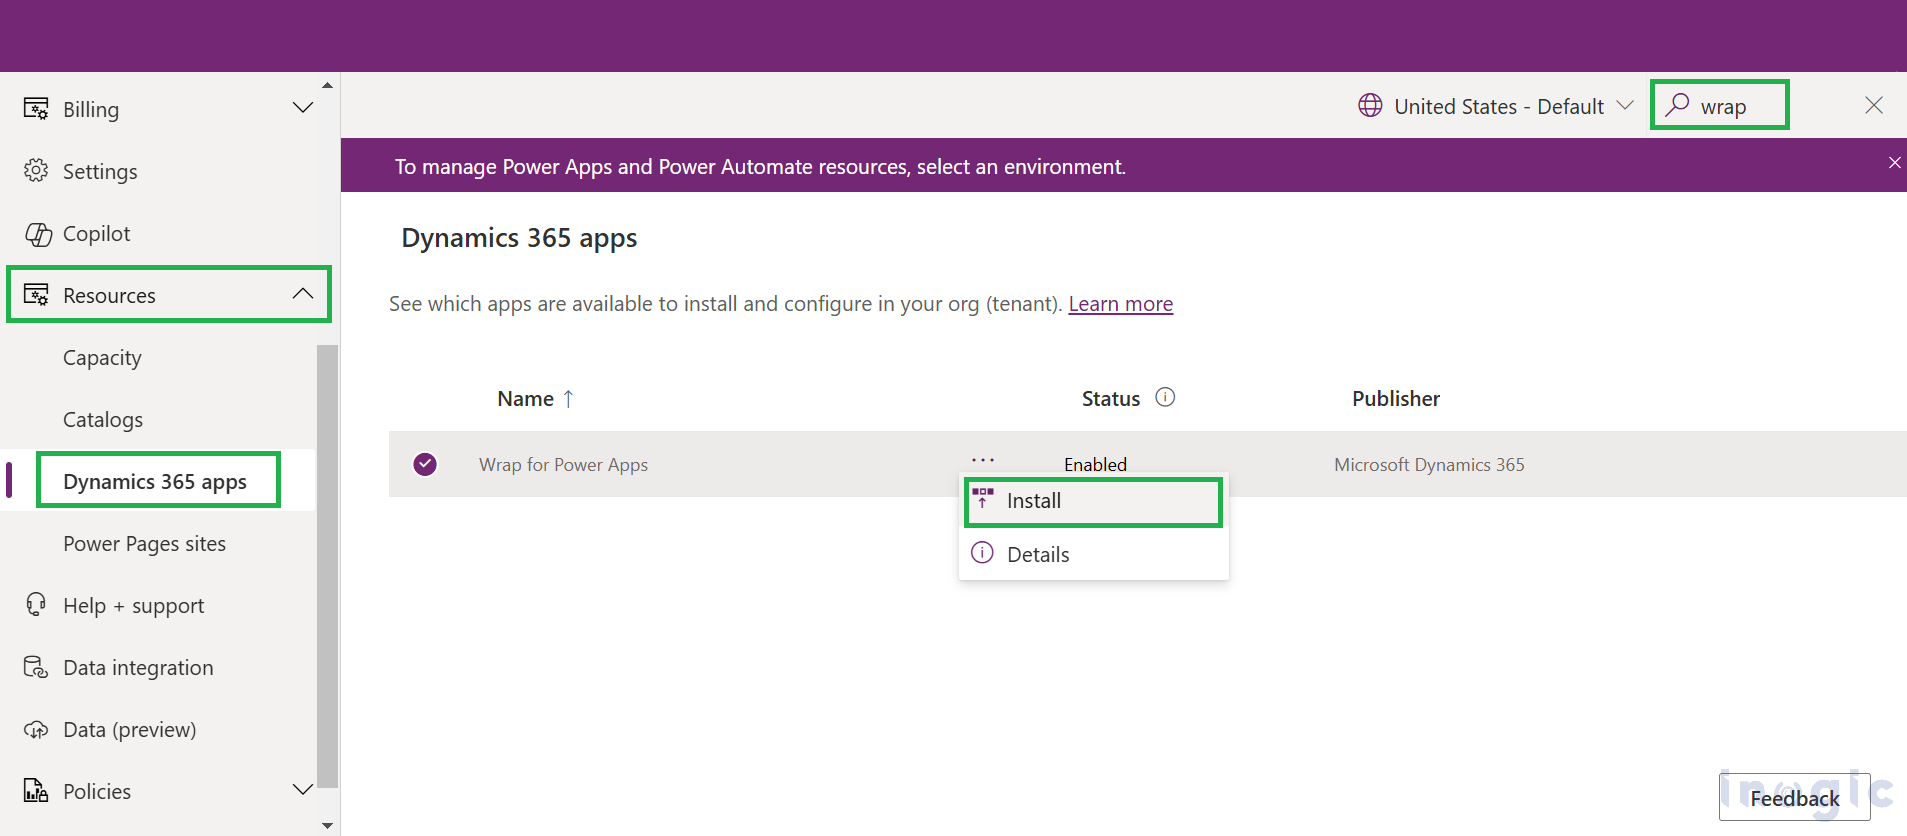Open Help + support page

133,605
